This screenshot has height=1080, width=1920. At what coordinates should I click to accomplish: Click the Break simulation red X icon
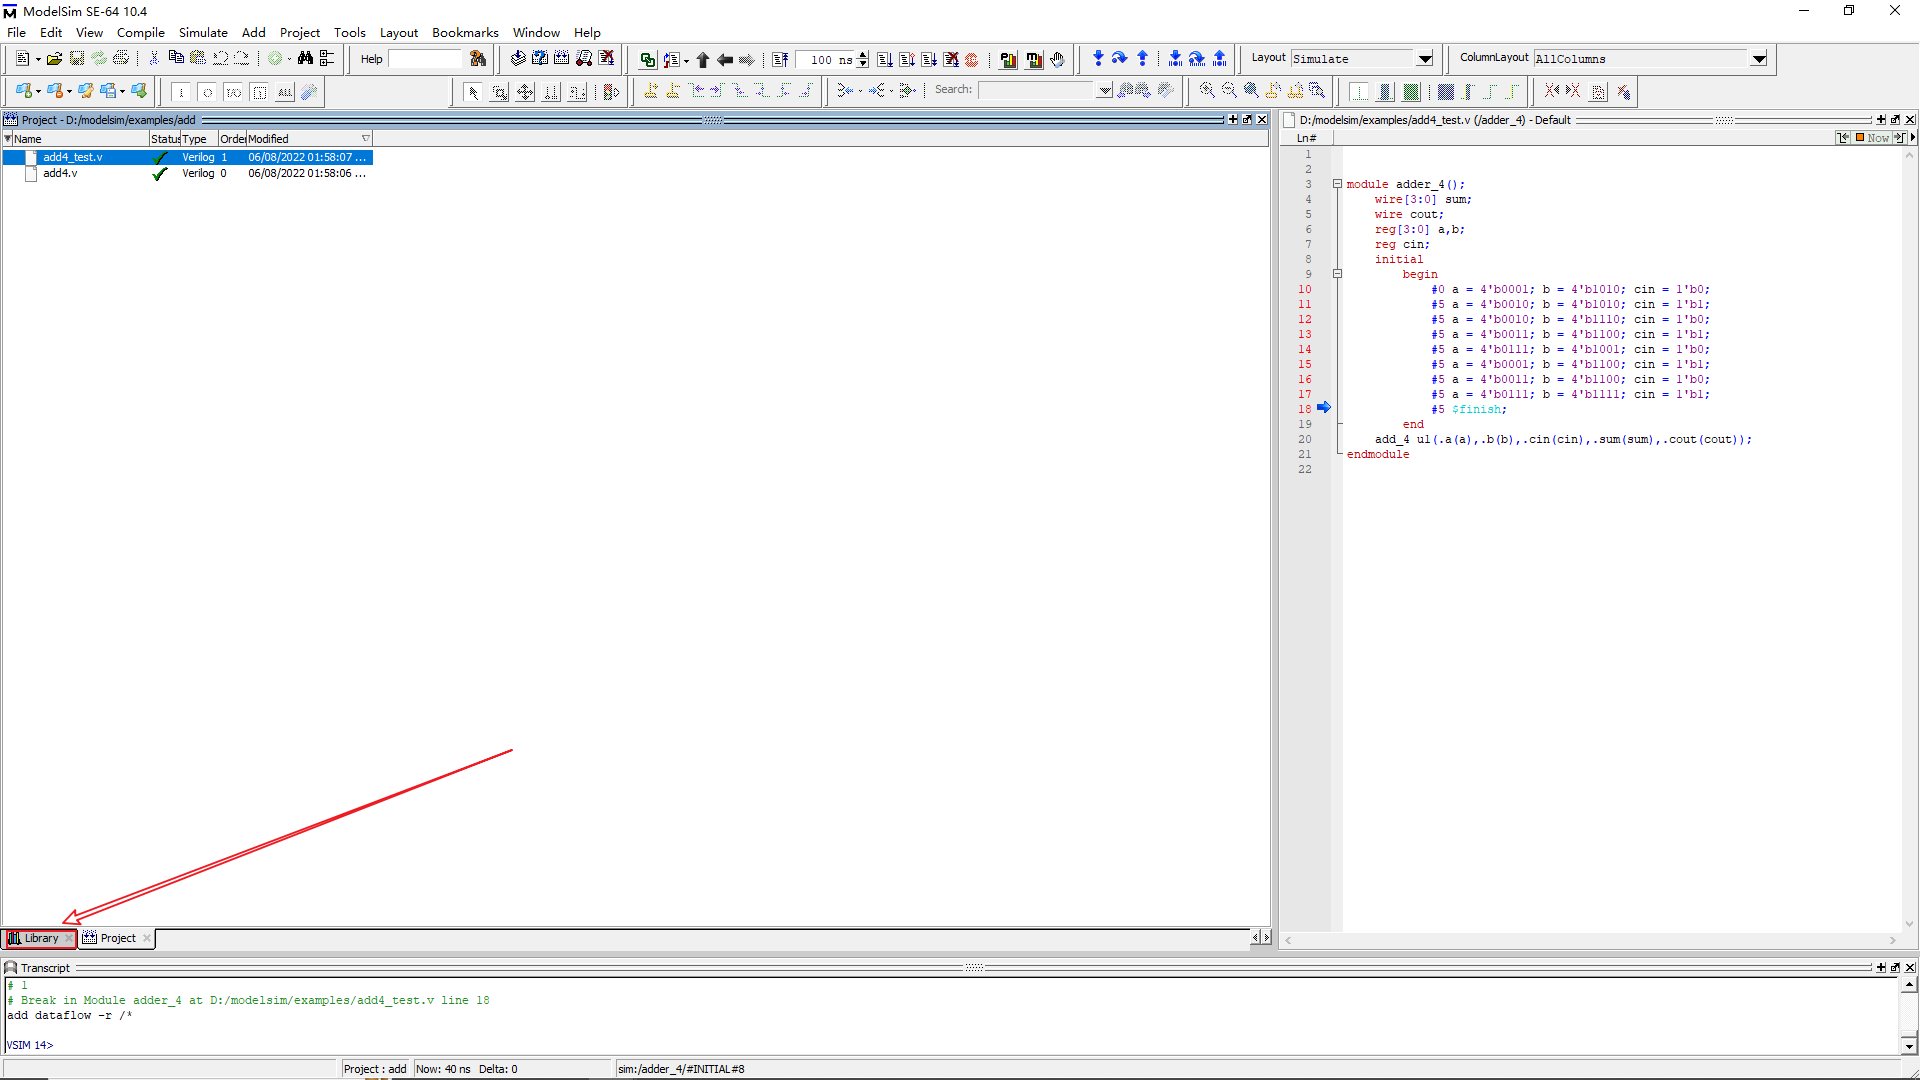click(606, 59)
